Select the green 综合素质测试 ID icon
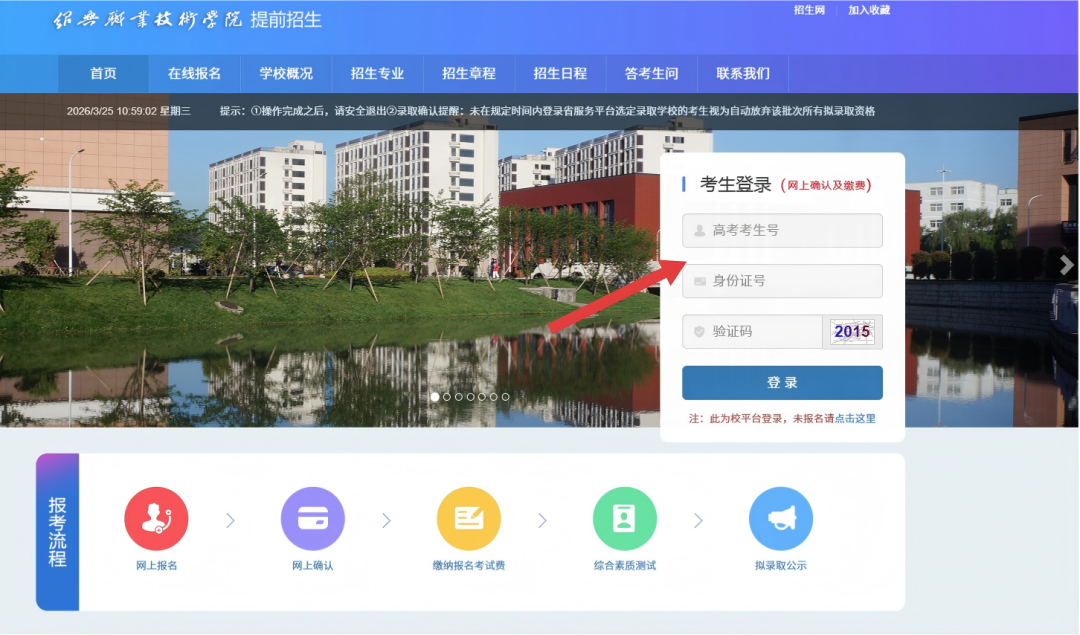The image size is (1080, 635). click(x=624, y=518)
